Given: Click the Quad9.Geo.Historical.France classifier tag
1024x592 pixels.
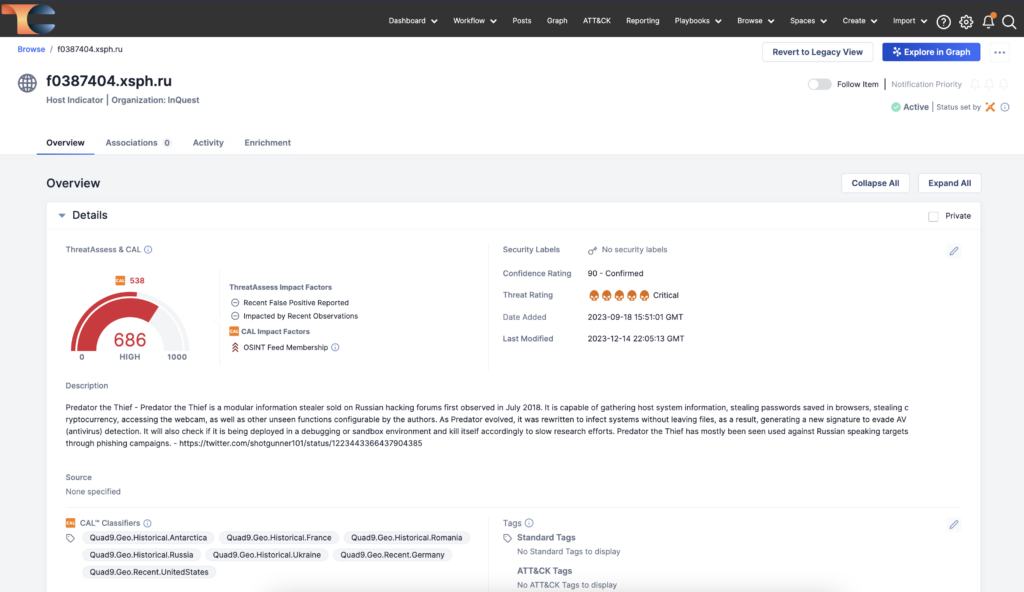Looking at the screenshot, I should [x=279, y=538].
